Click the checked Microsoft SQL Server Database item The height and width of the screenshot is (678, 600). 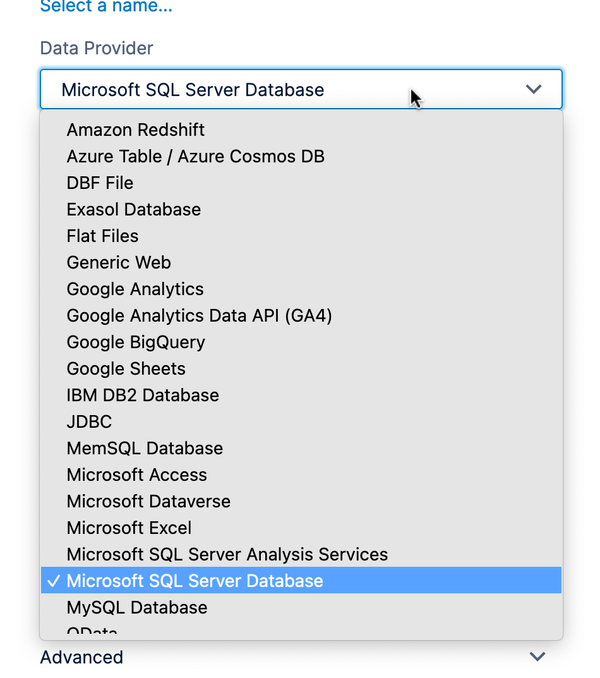click(301, 581)
